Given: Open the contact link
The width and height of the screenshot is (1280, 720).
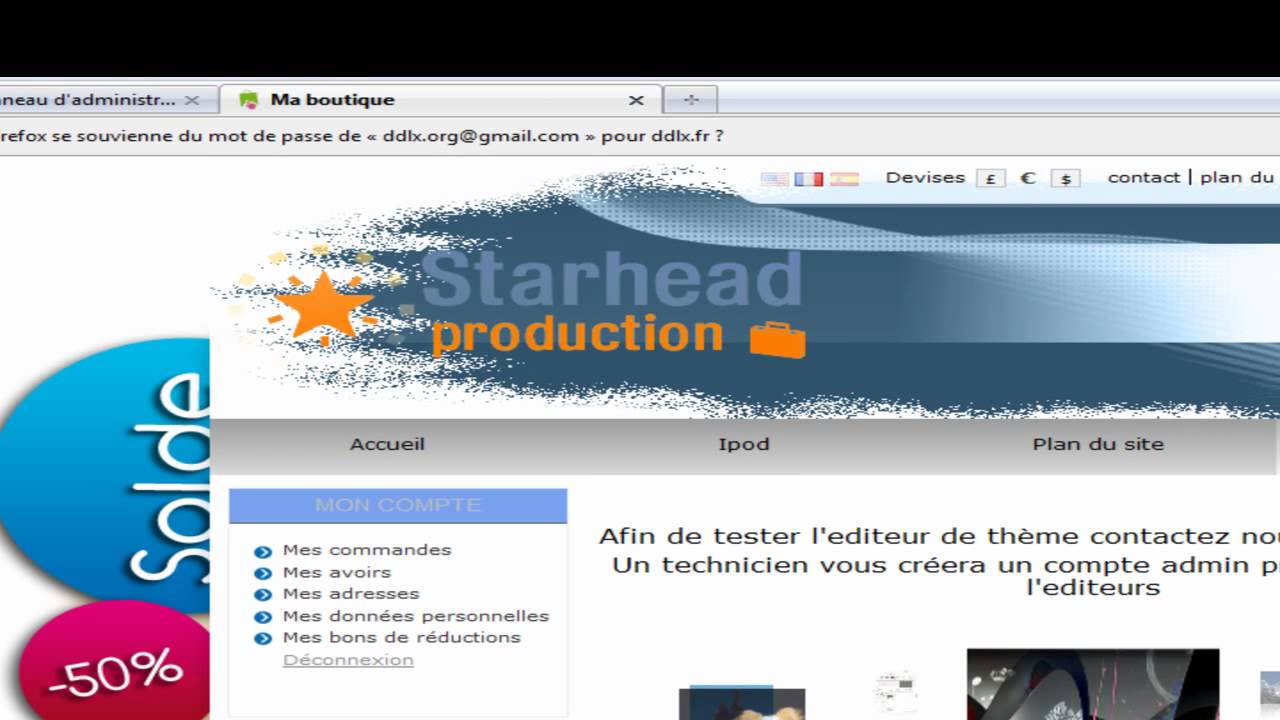Looking at the screenshot, I should pos(1144,177).
